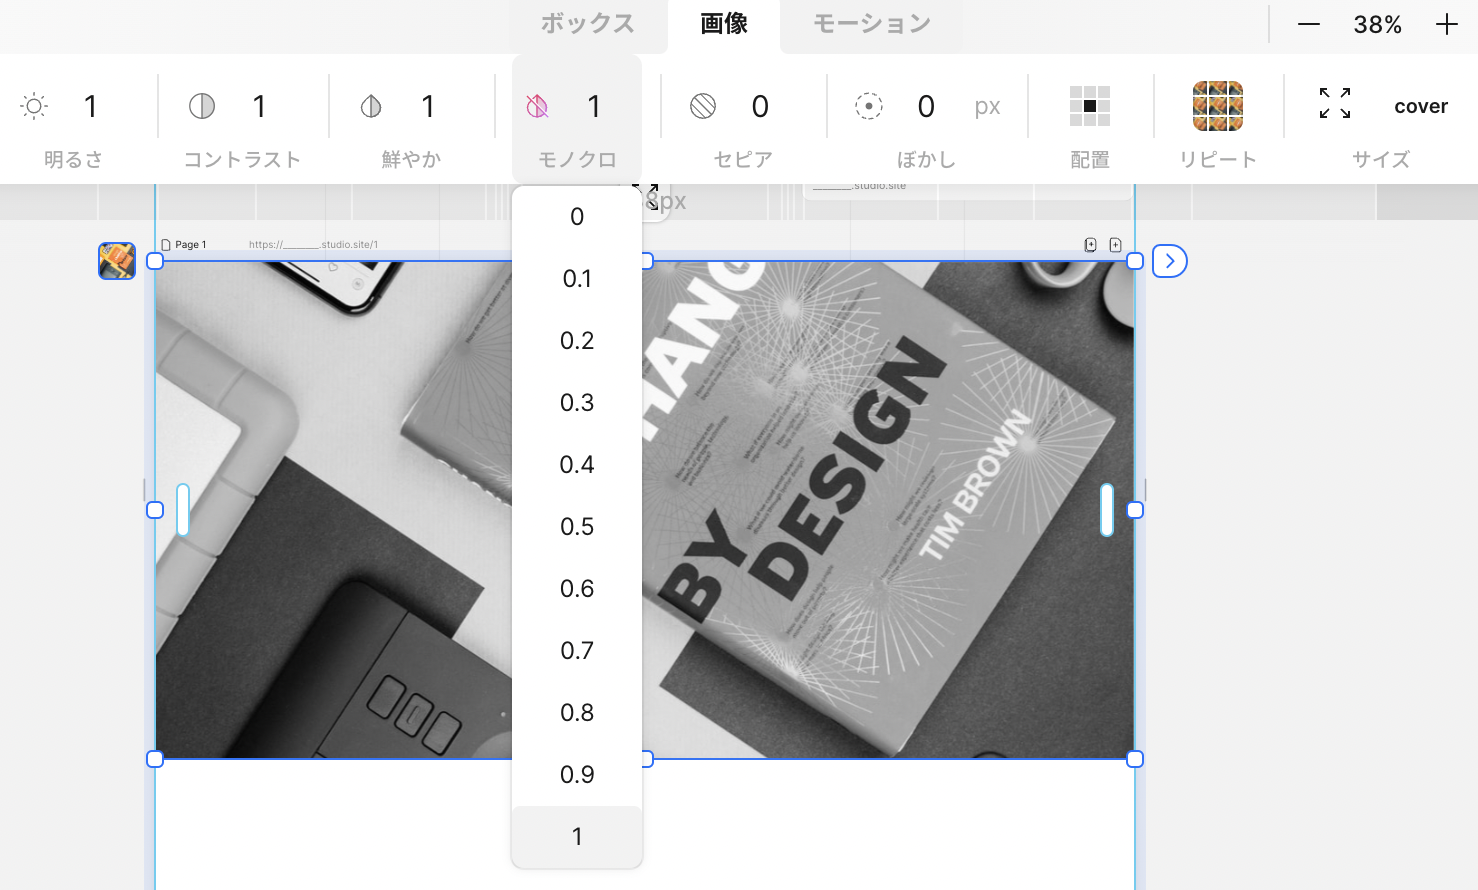
Task: Select 0.2 in the monochrome dropdown
Action: coord(577,341)
